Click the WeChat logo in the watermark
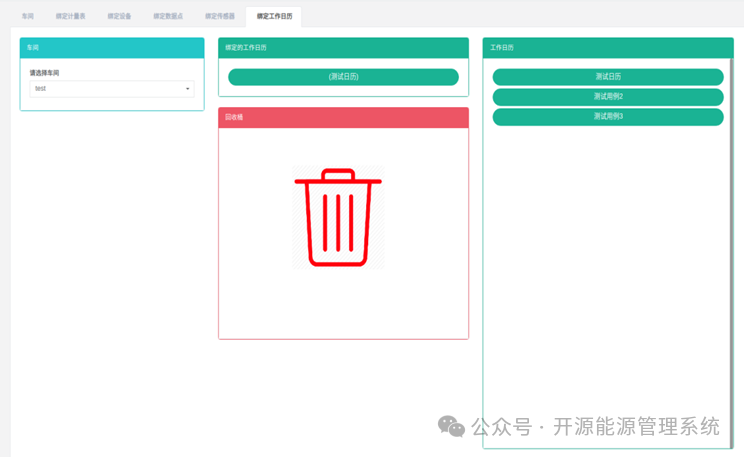 (451, 426)
